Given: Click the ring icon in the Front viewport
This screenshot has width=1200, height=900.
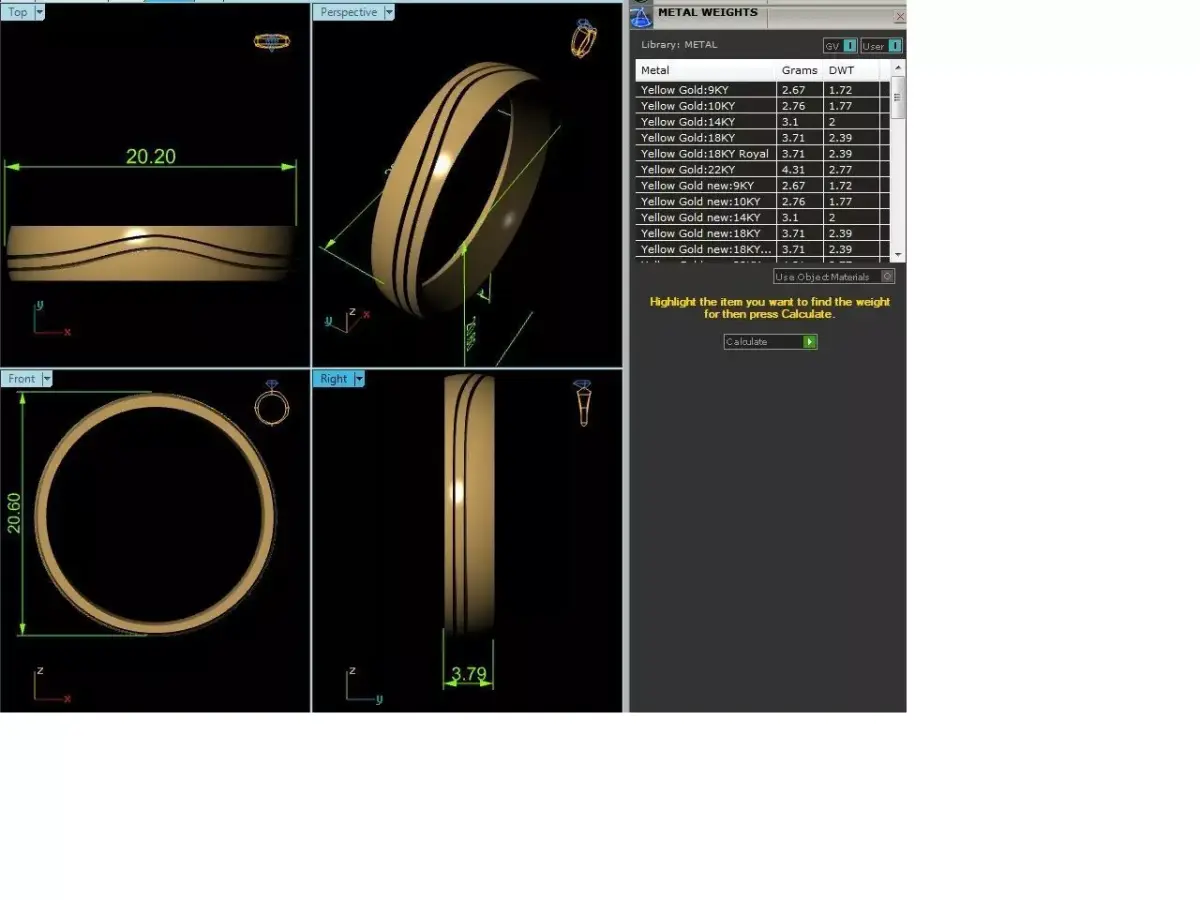Looking at the screenshot, I should (x=271, y=406).
